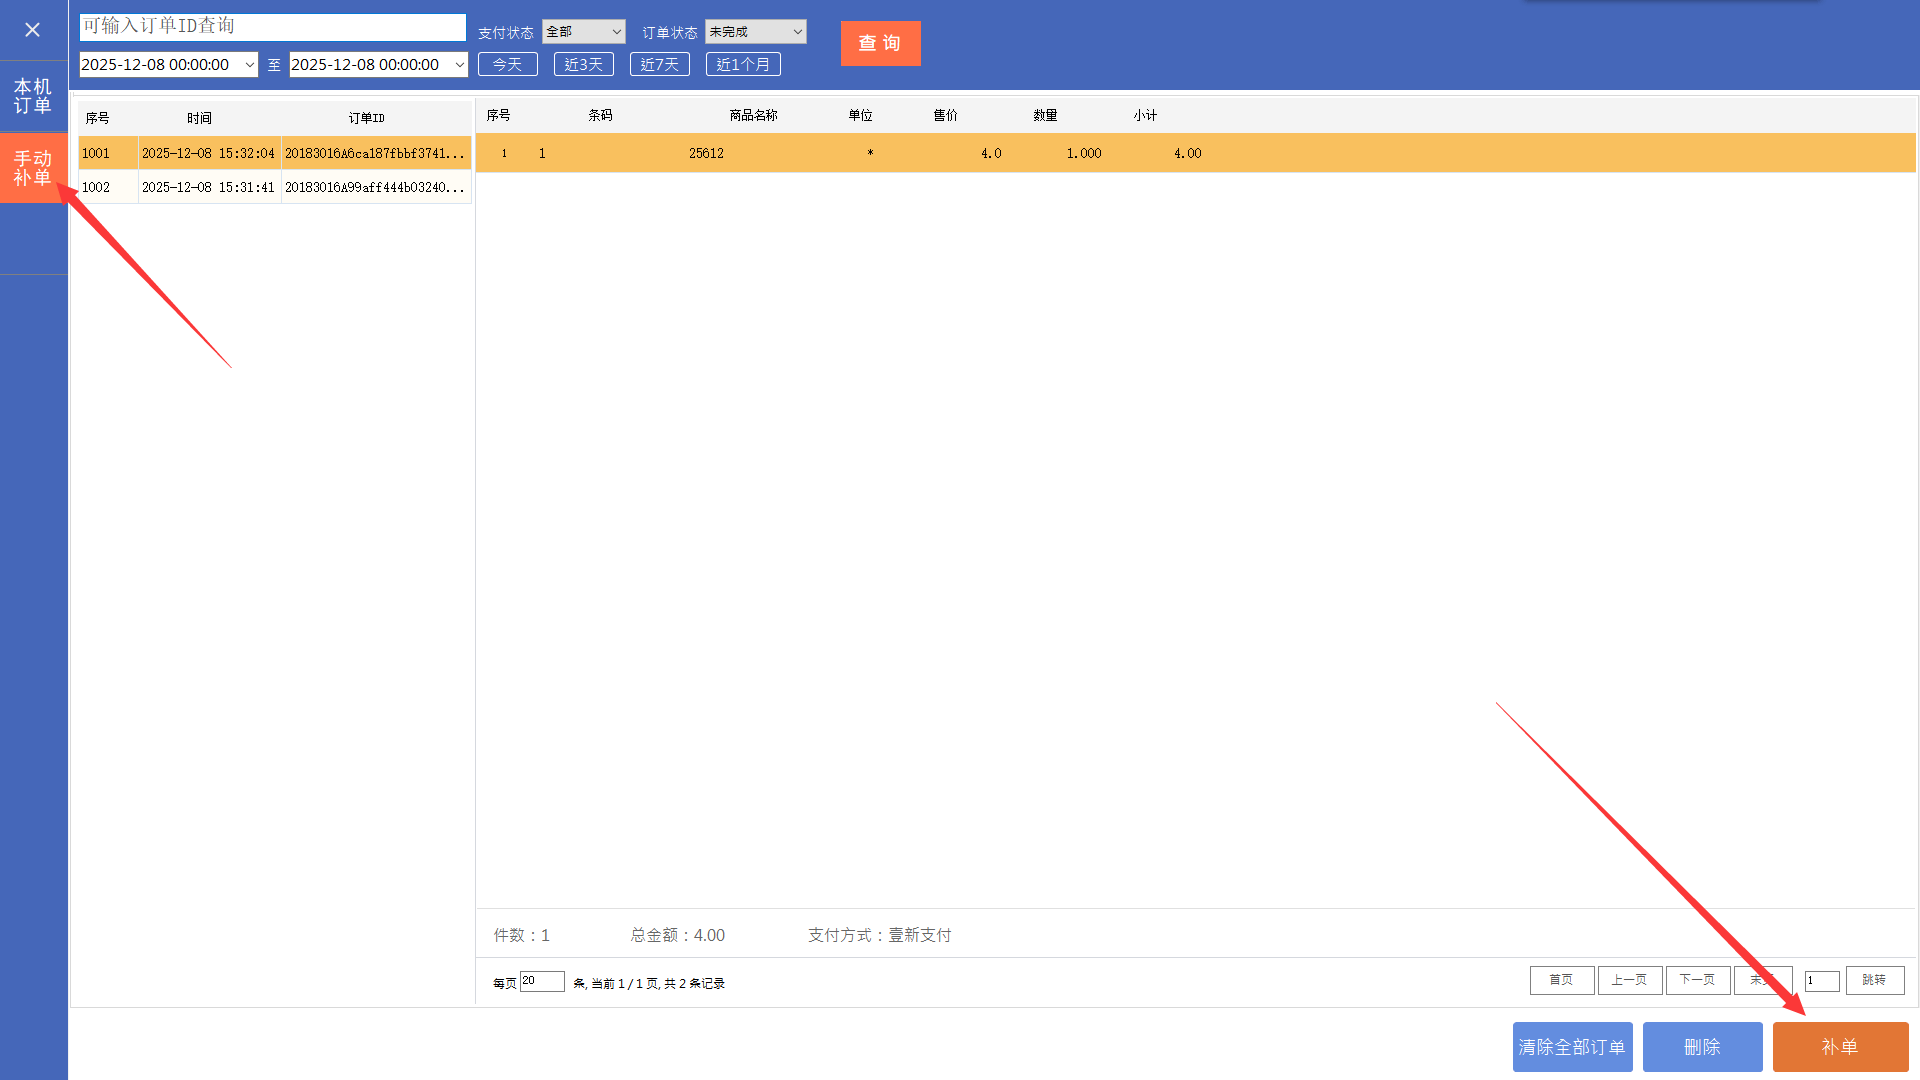Click the 今天 quick filter button
Screen dimensions: 1920x1080
coord(507,65)
